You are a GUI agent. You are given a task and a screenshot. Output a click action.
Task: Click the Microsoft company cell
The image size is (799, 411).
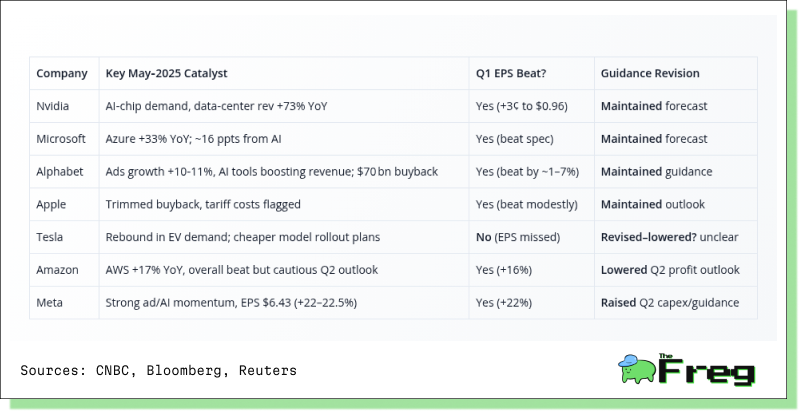click(x=64, y=139)
